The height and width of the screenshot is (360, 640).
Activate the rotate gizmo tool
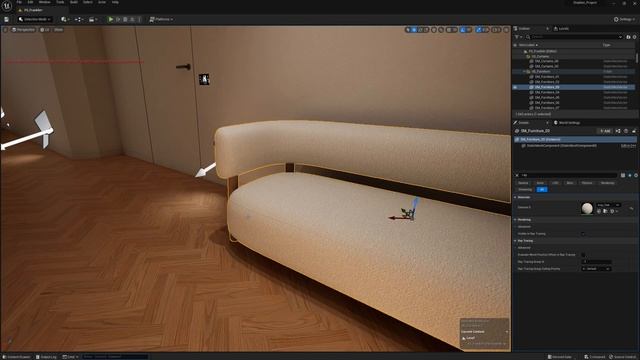tap(420, 30)
